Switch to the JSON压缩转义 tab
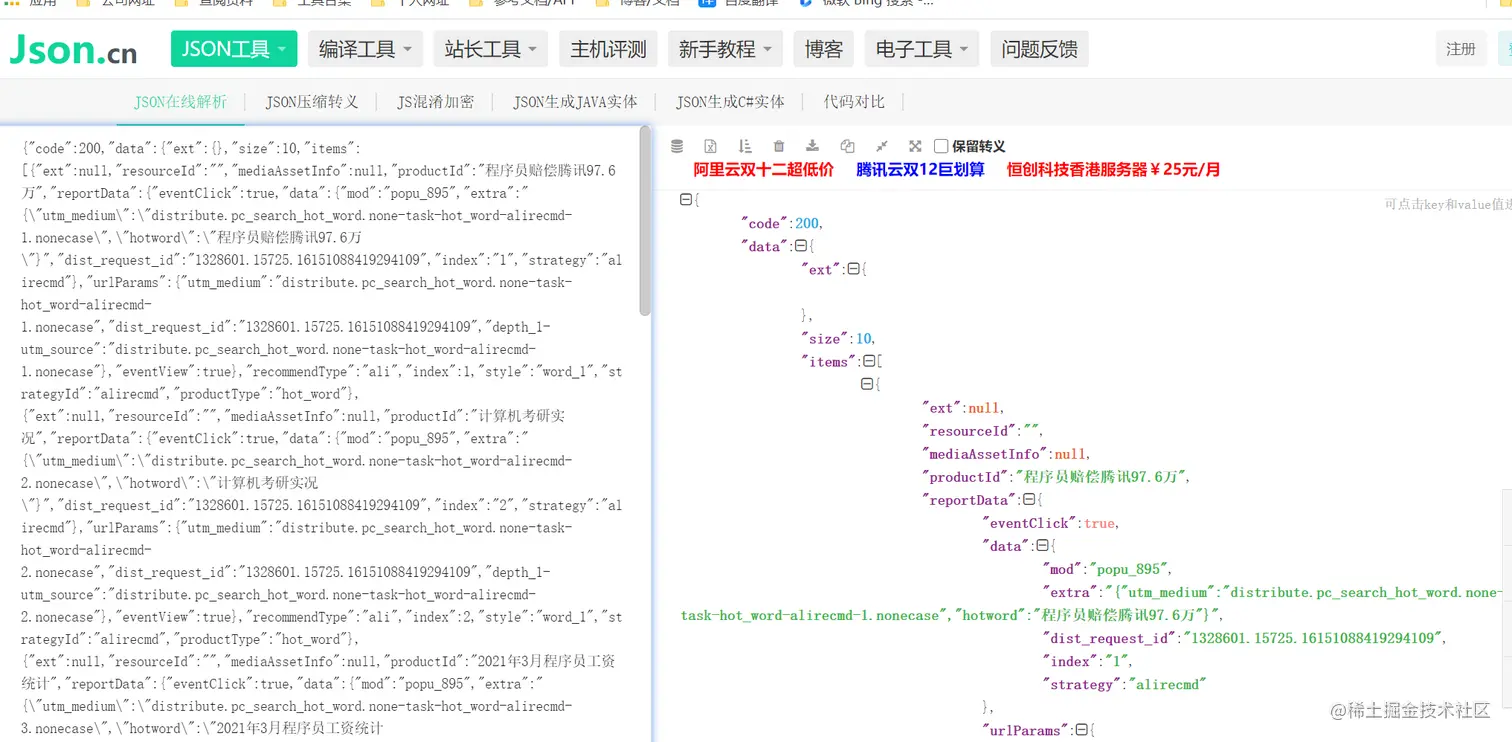The width and height of the screenshot is (1512, 742). (x=312, y=101)
